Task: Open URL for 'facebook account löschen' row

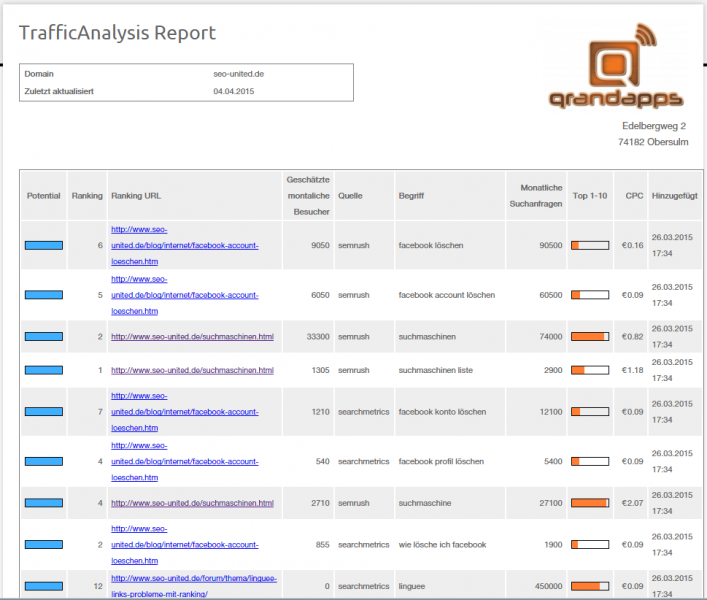Action: click(185, 295)
